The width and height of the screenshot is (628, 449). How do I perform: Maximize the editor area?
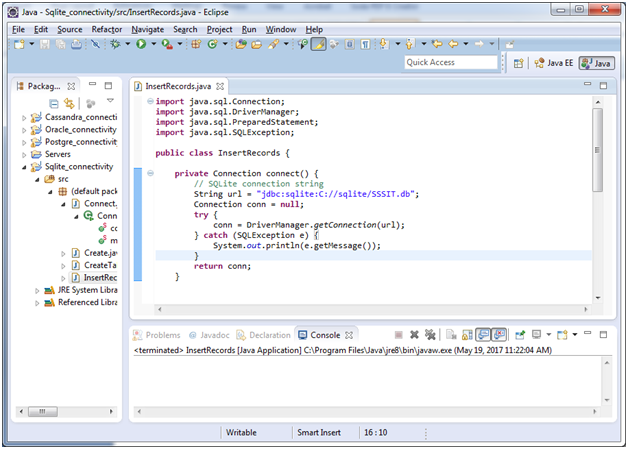click(603, 85)
